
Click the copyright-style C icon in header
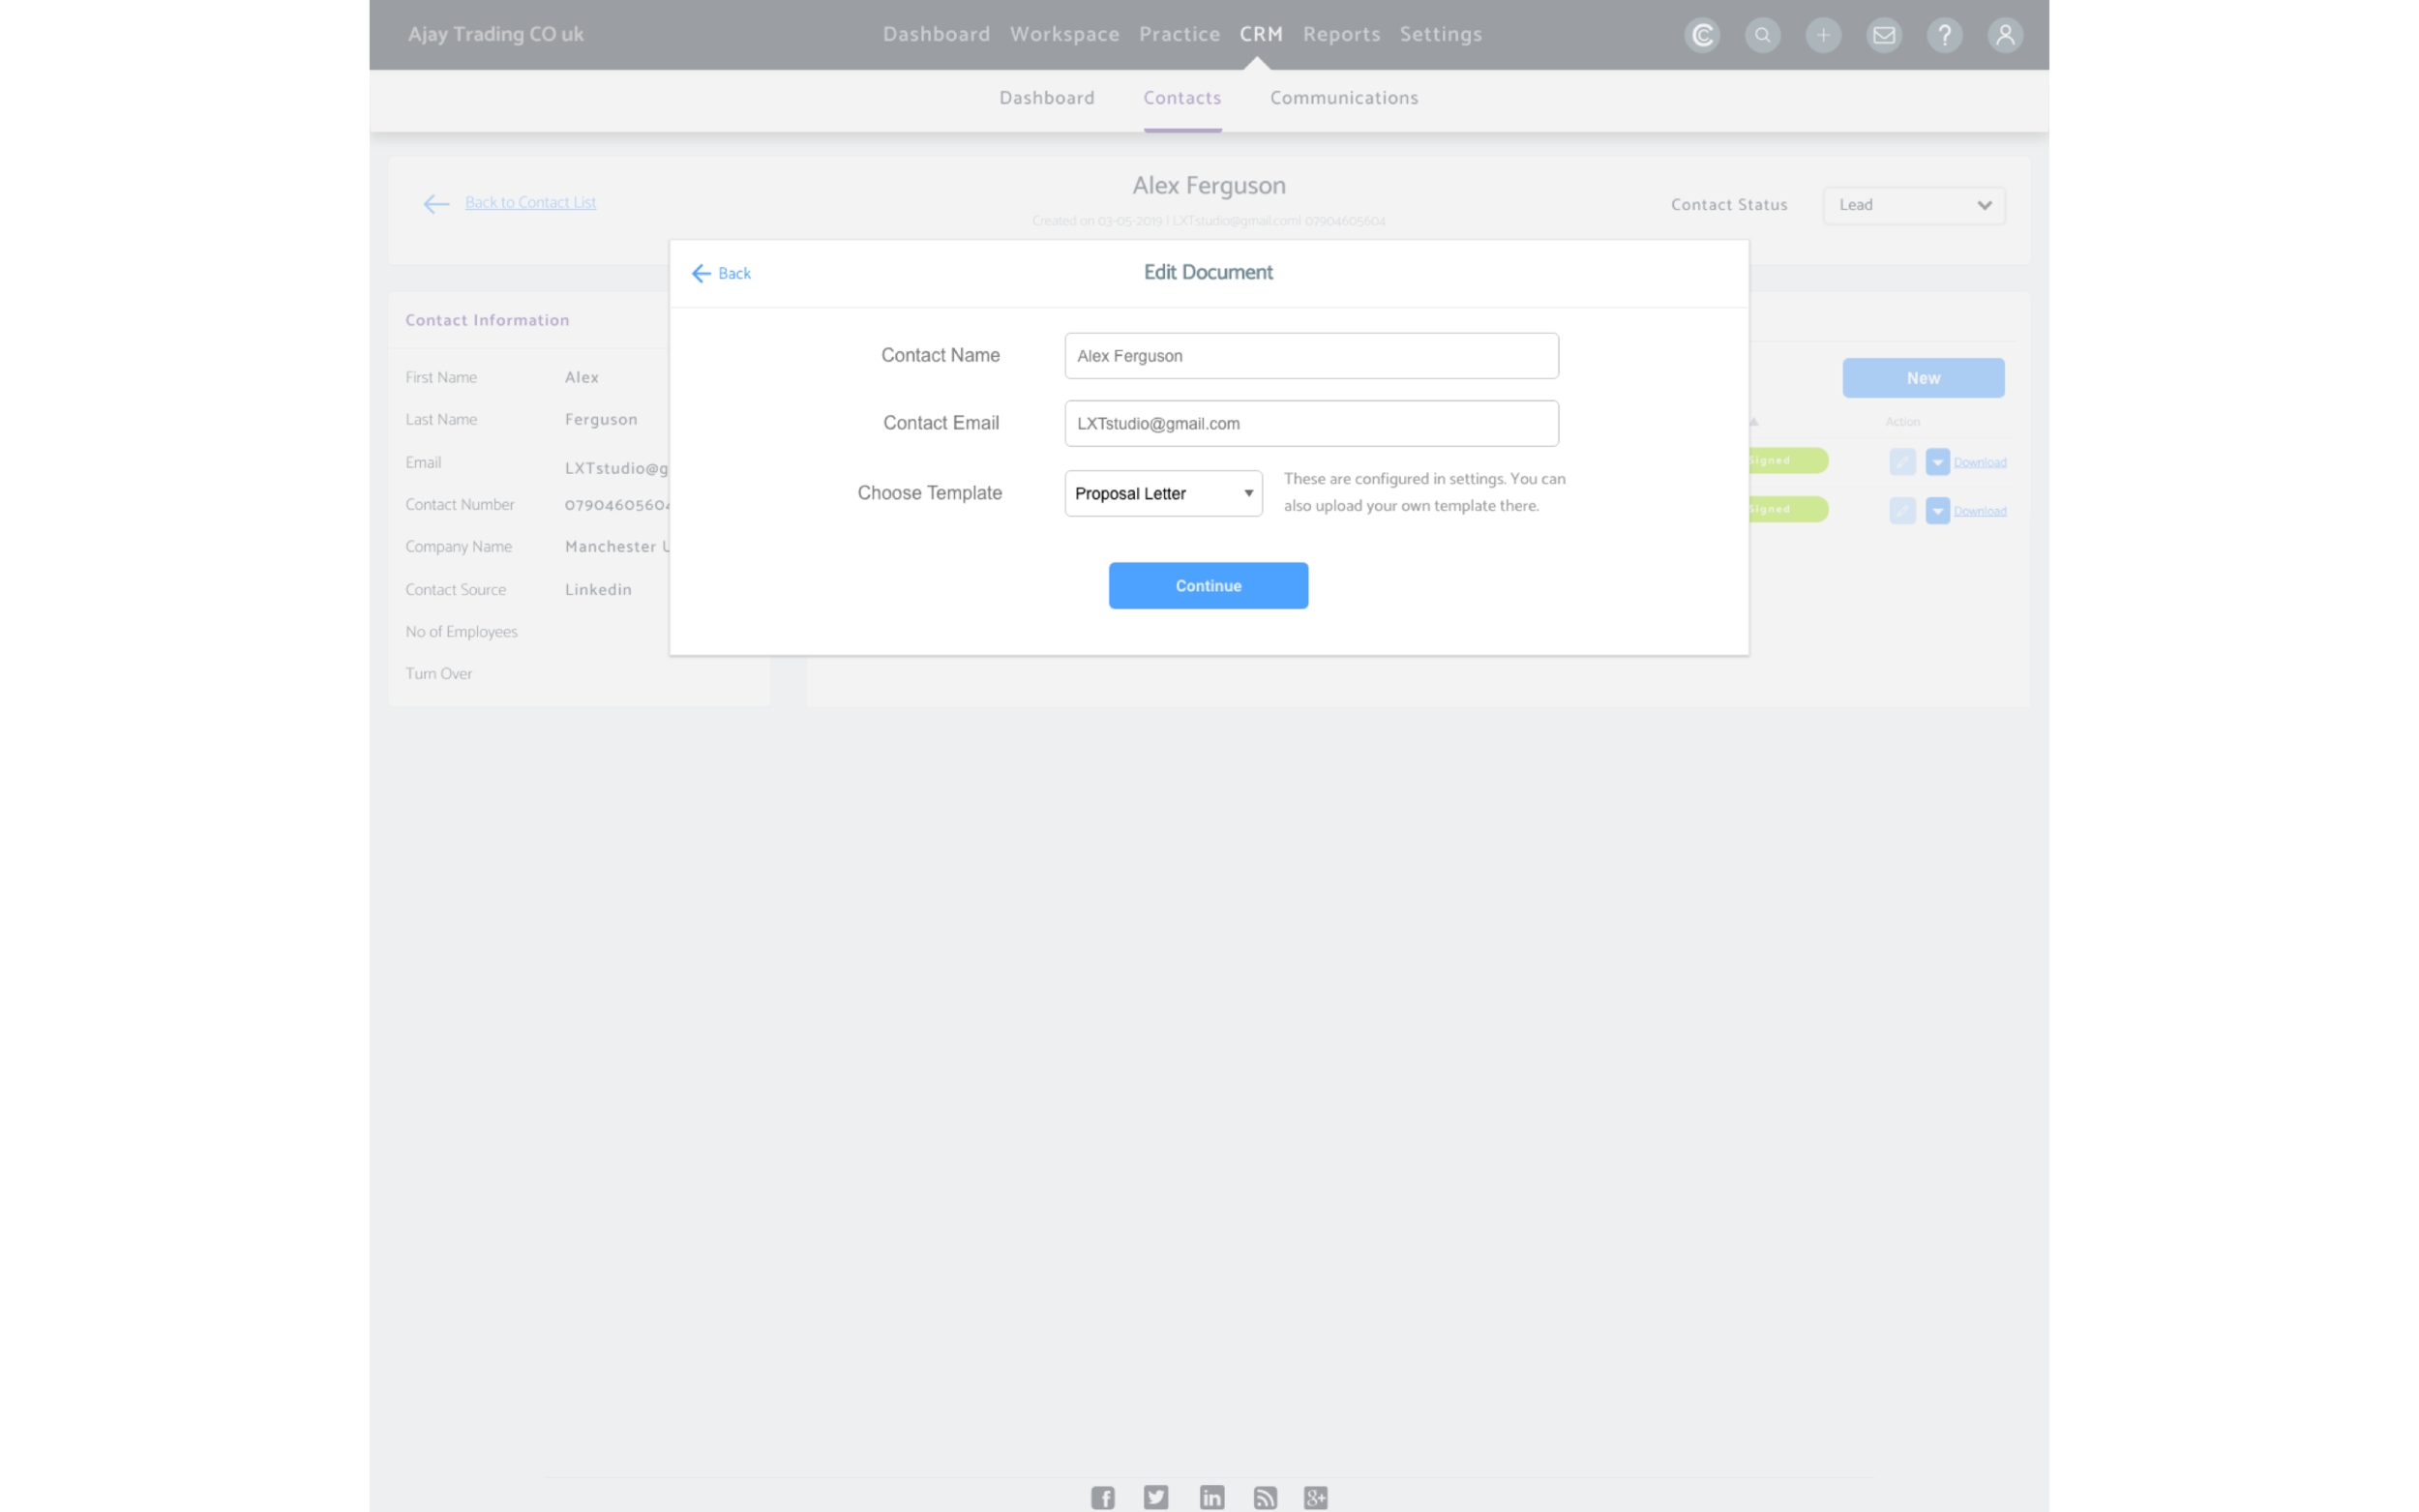1702,35
